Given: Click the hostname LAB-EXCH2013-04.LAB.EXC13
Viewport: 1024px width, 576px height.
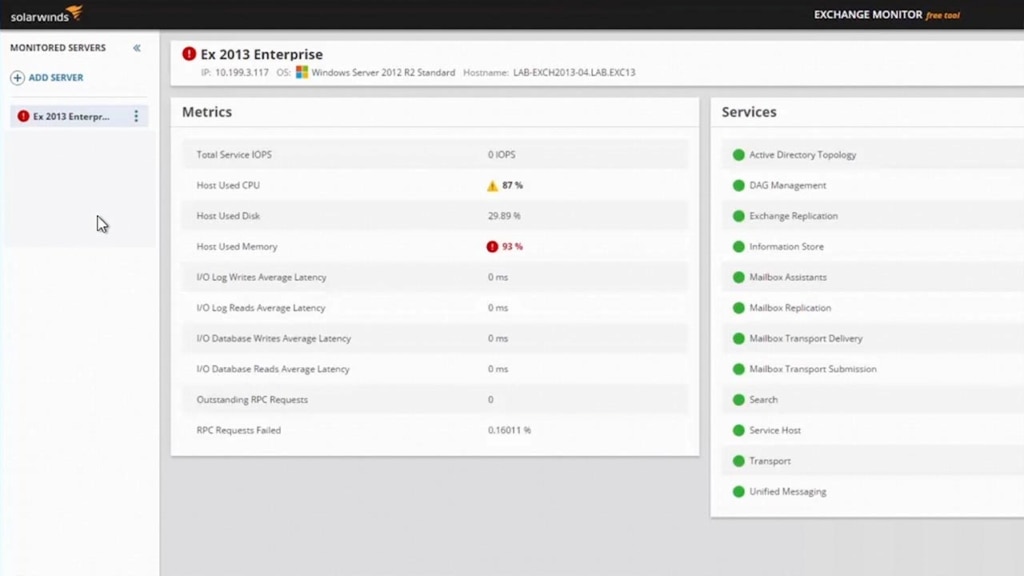Looking at the screenshot, I should pyautogui.click(x=576, y=72).
